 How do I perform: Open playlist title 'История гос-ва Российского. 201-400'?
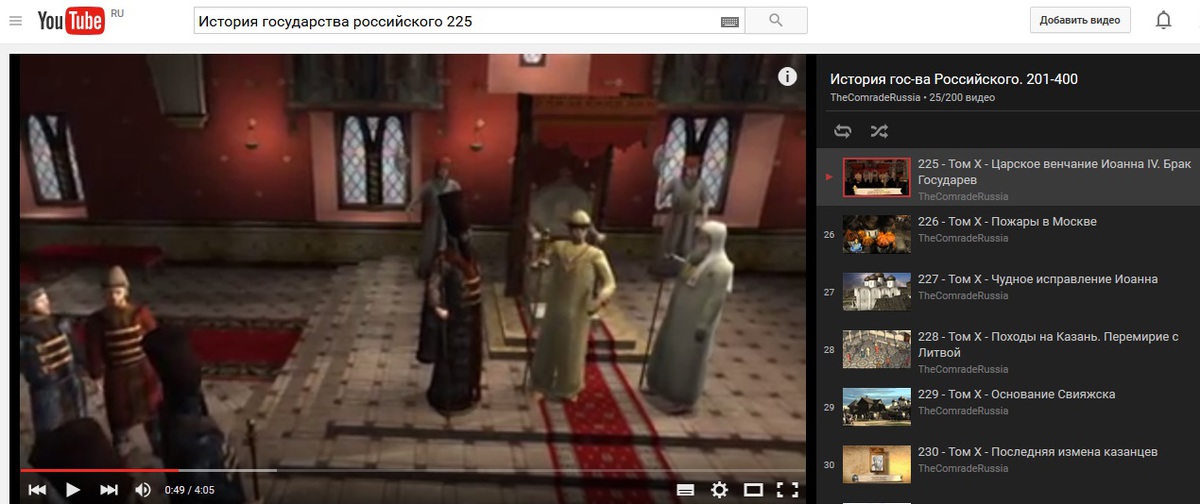click(954, 79)
